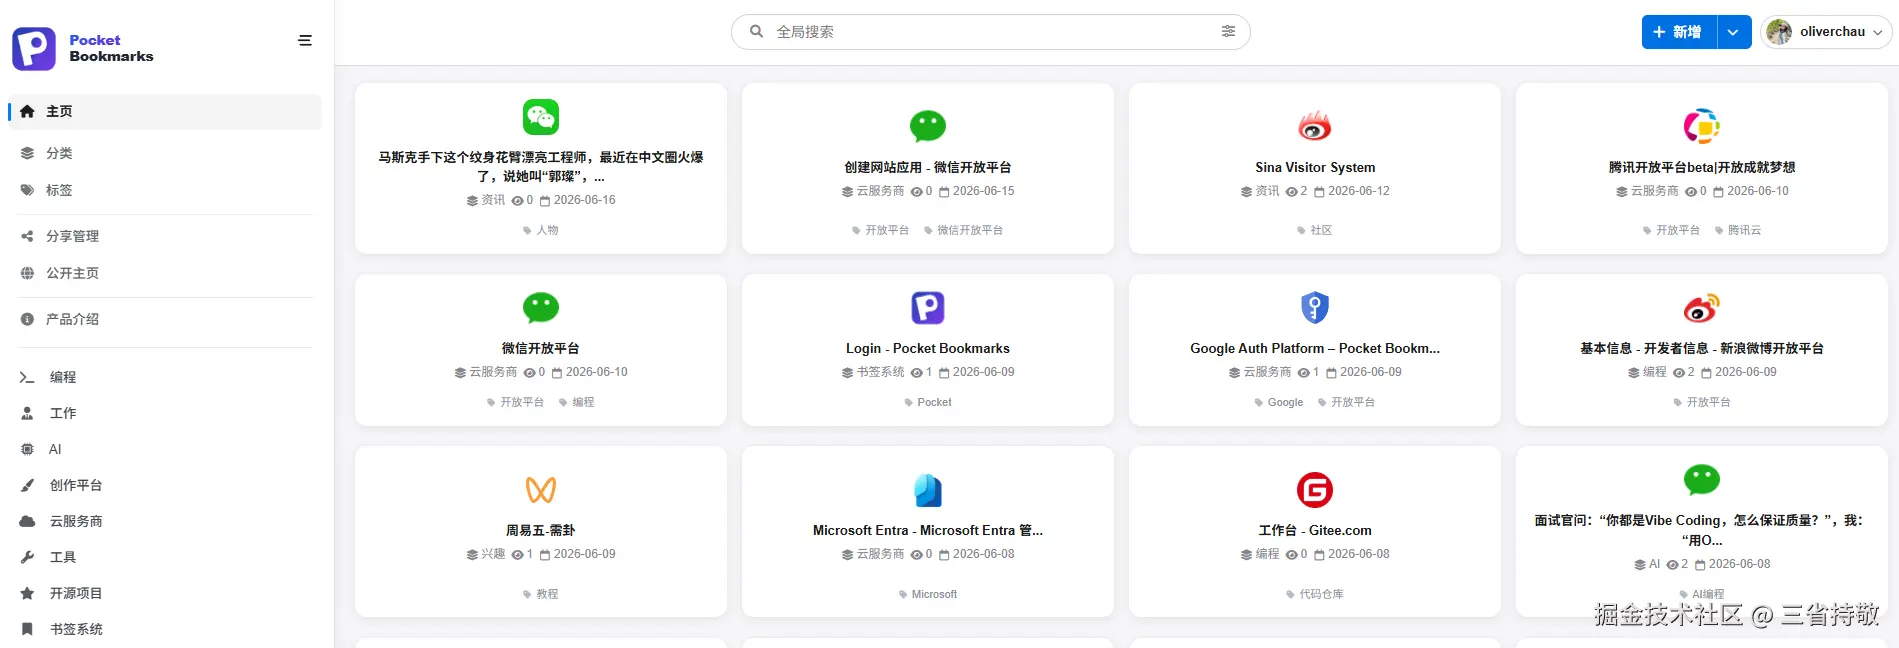Click the 代码仓库 tag on Gitee card
This screenshot has height=648, width=1899.
[1315, 594]
